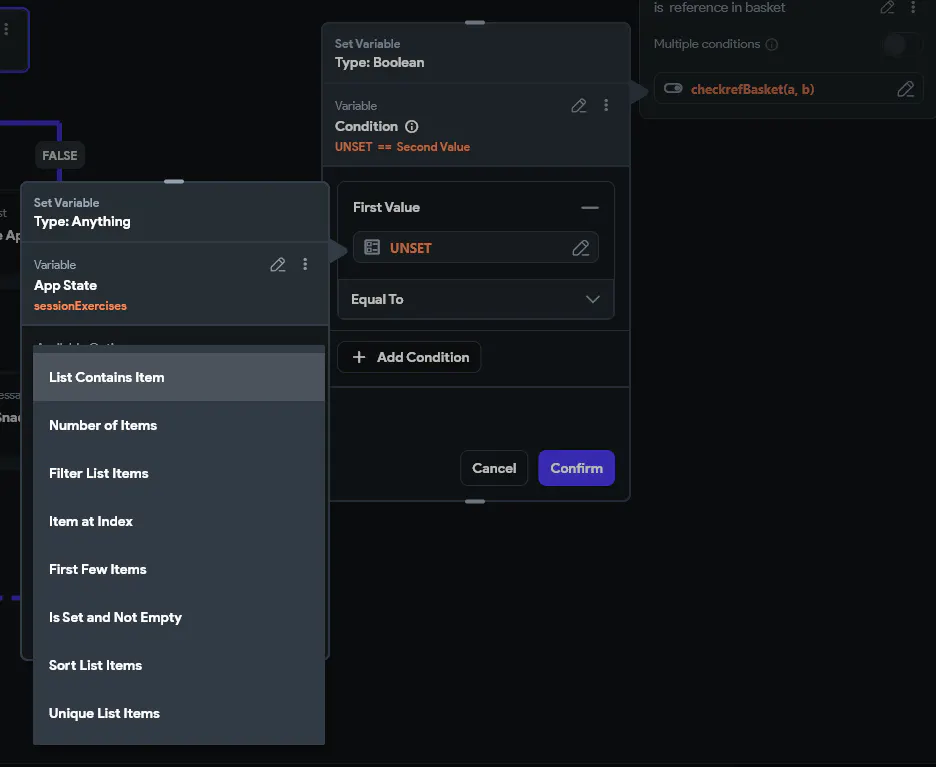Click the UNSET first value field
Image resolution: width=936 pixels, height=767 pixels.
[476, 247]
